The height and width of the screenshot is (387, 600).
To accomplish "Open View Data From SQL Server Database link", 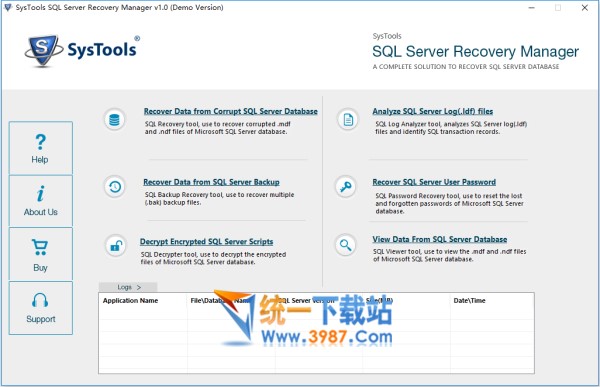I will (x=440, y=239).
